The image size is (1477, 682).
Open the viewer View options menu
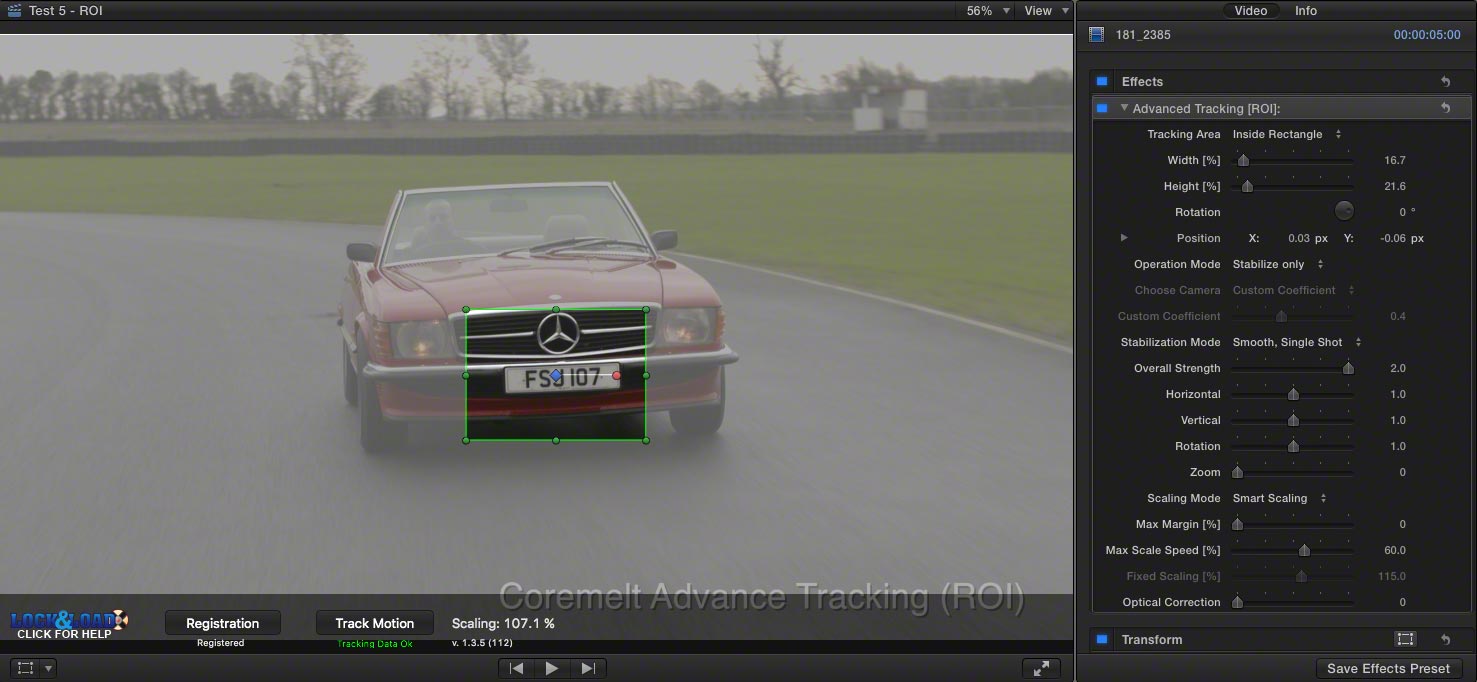click(1046, 11)
